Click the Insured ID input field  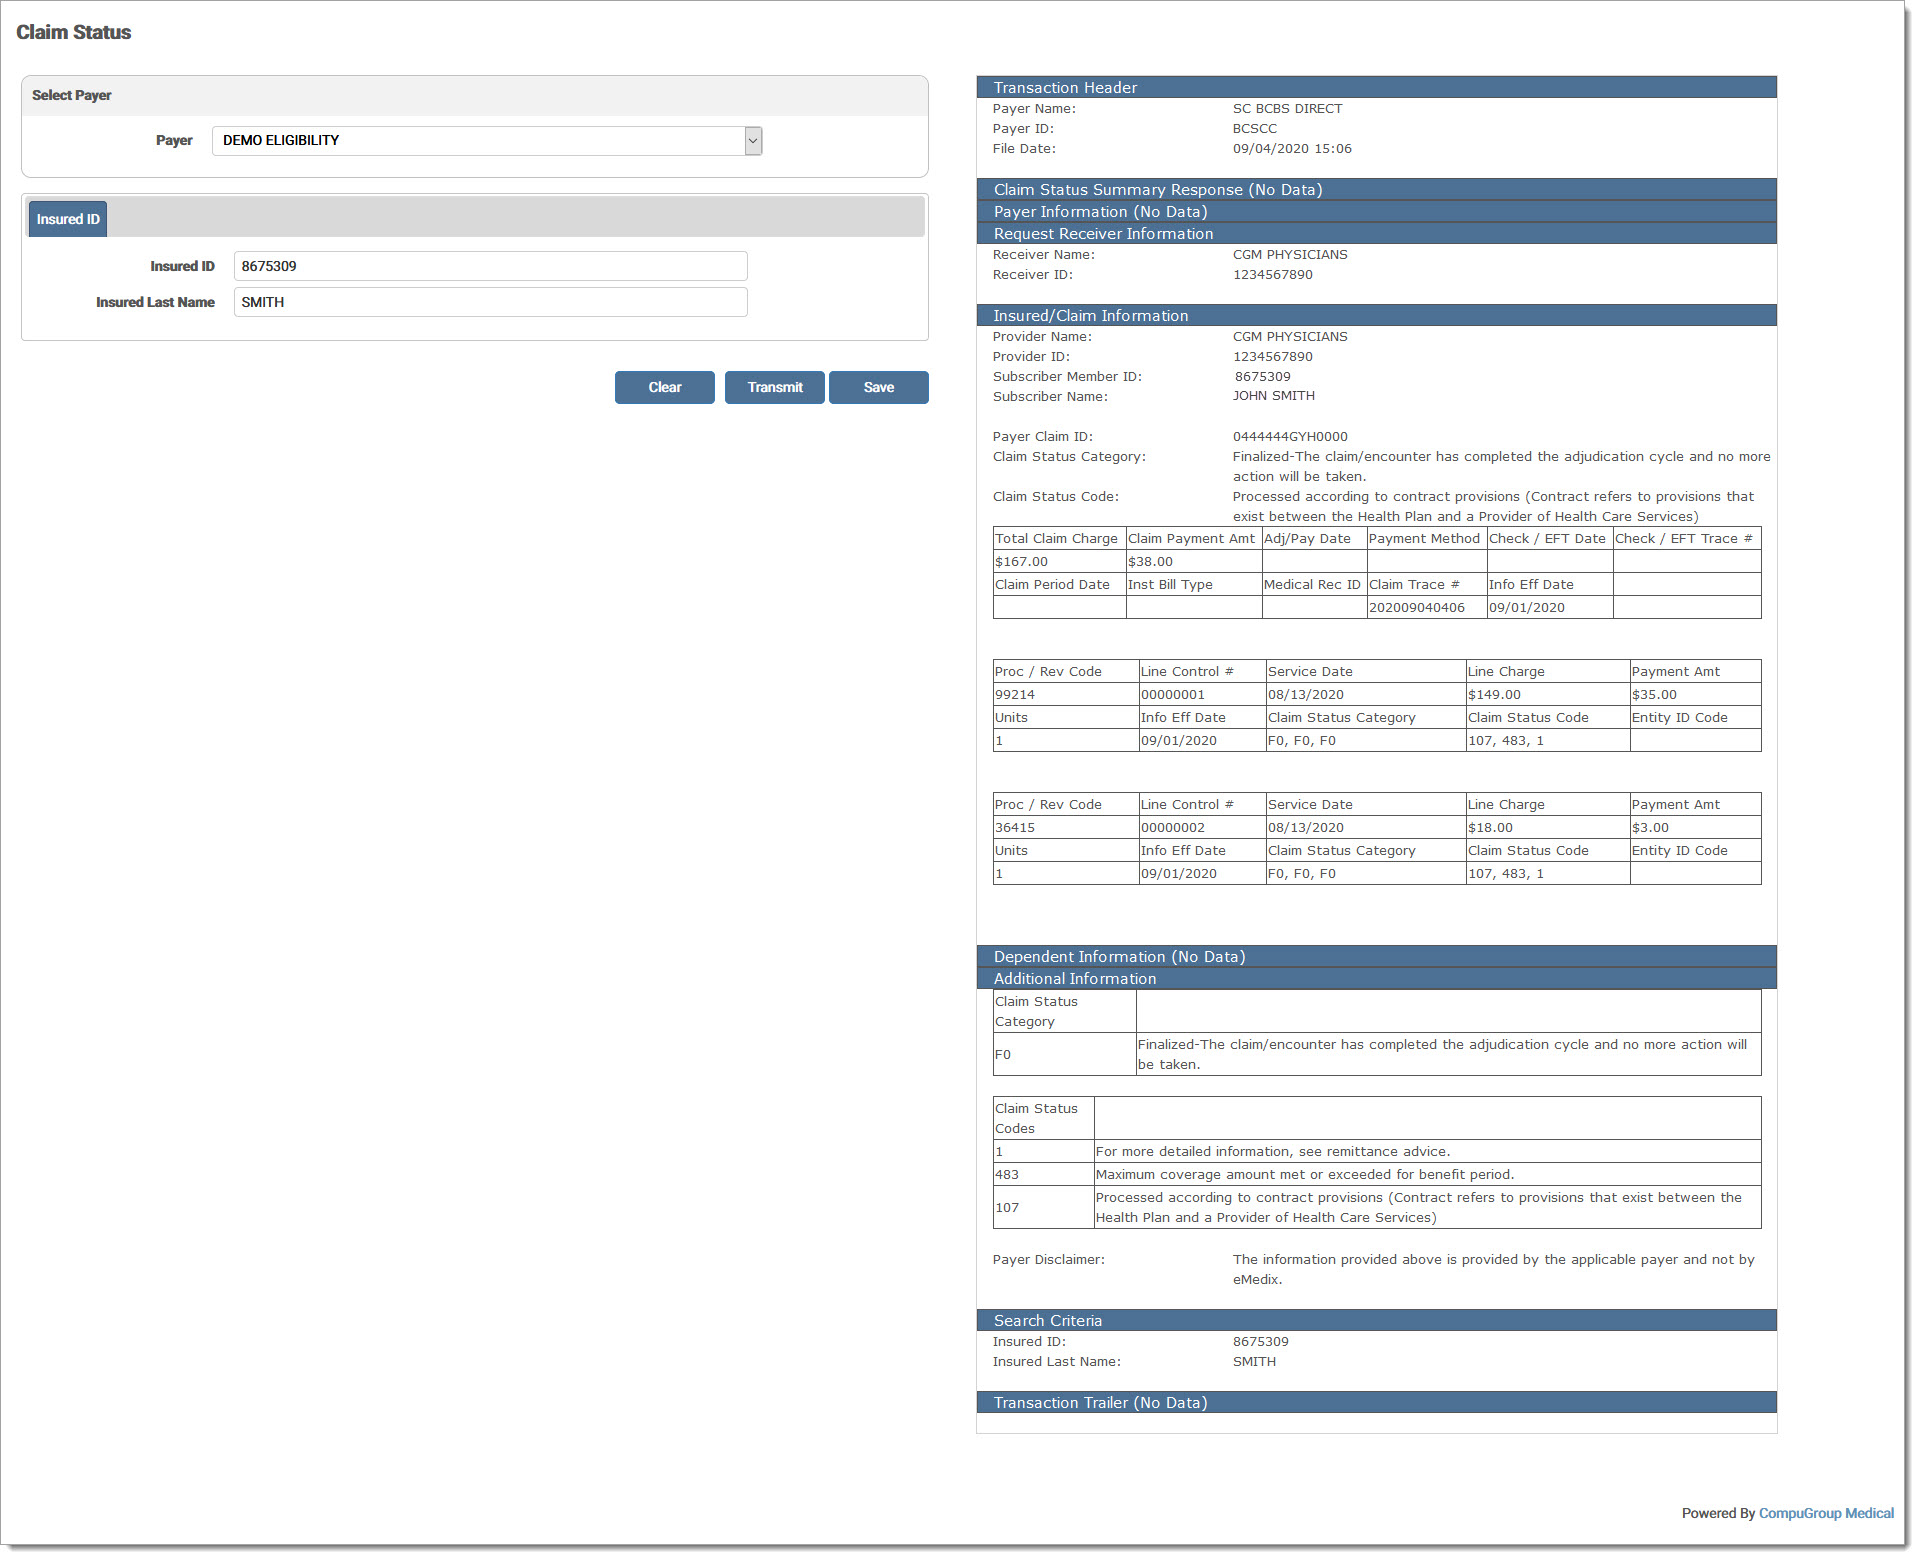pos(490,266)
